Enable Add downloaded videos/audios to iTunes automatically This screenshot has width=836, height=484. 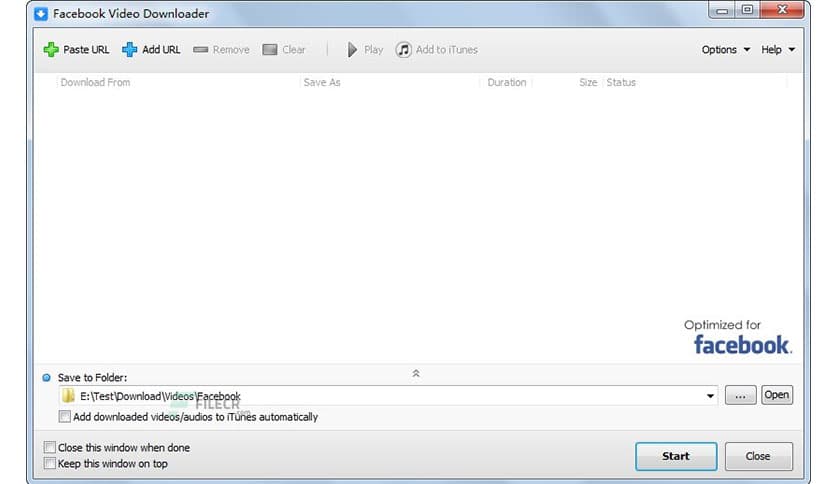coord(65,416)
